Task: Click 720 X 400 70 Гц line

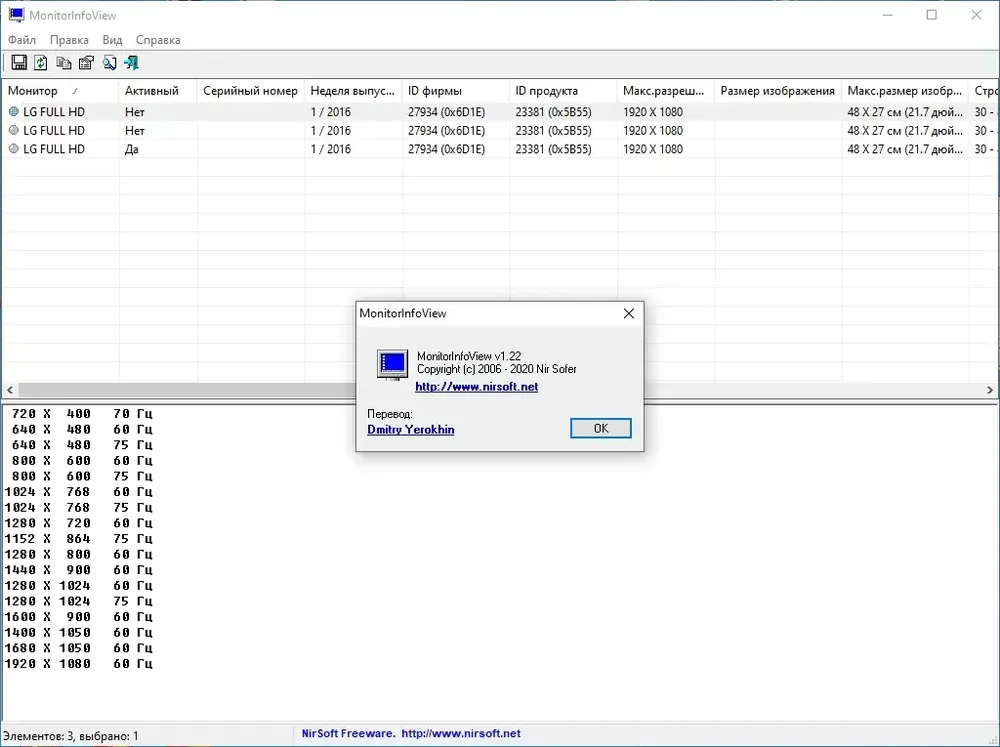Action: click(x=82, y=413)
